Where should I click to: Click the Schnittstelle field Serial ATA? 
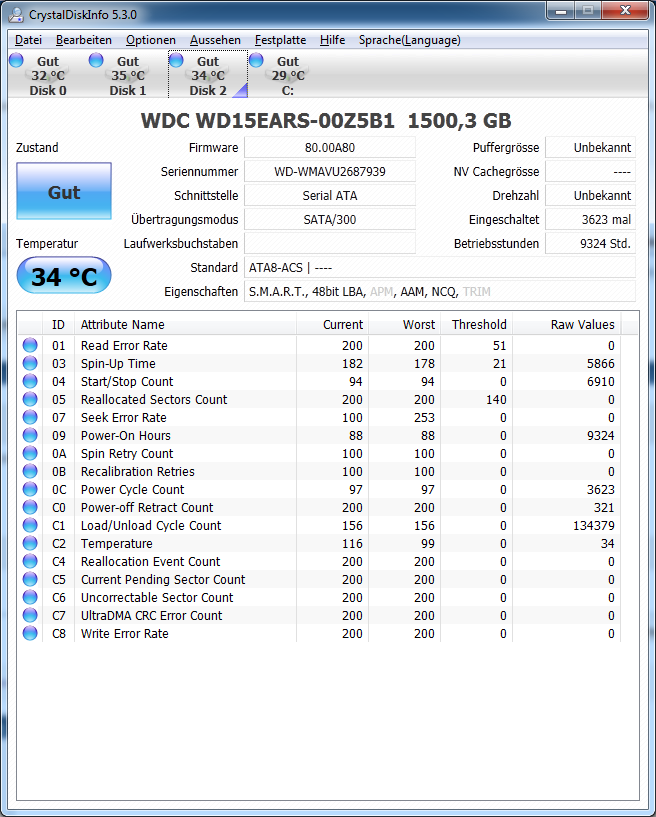(x=330, y=195)
